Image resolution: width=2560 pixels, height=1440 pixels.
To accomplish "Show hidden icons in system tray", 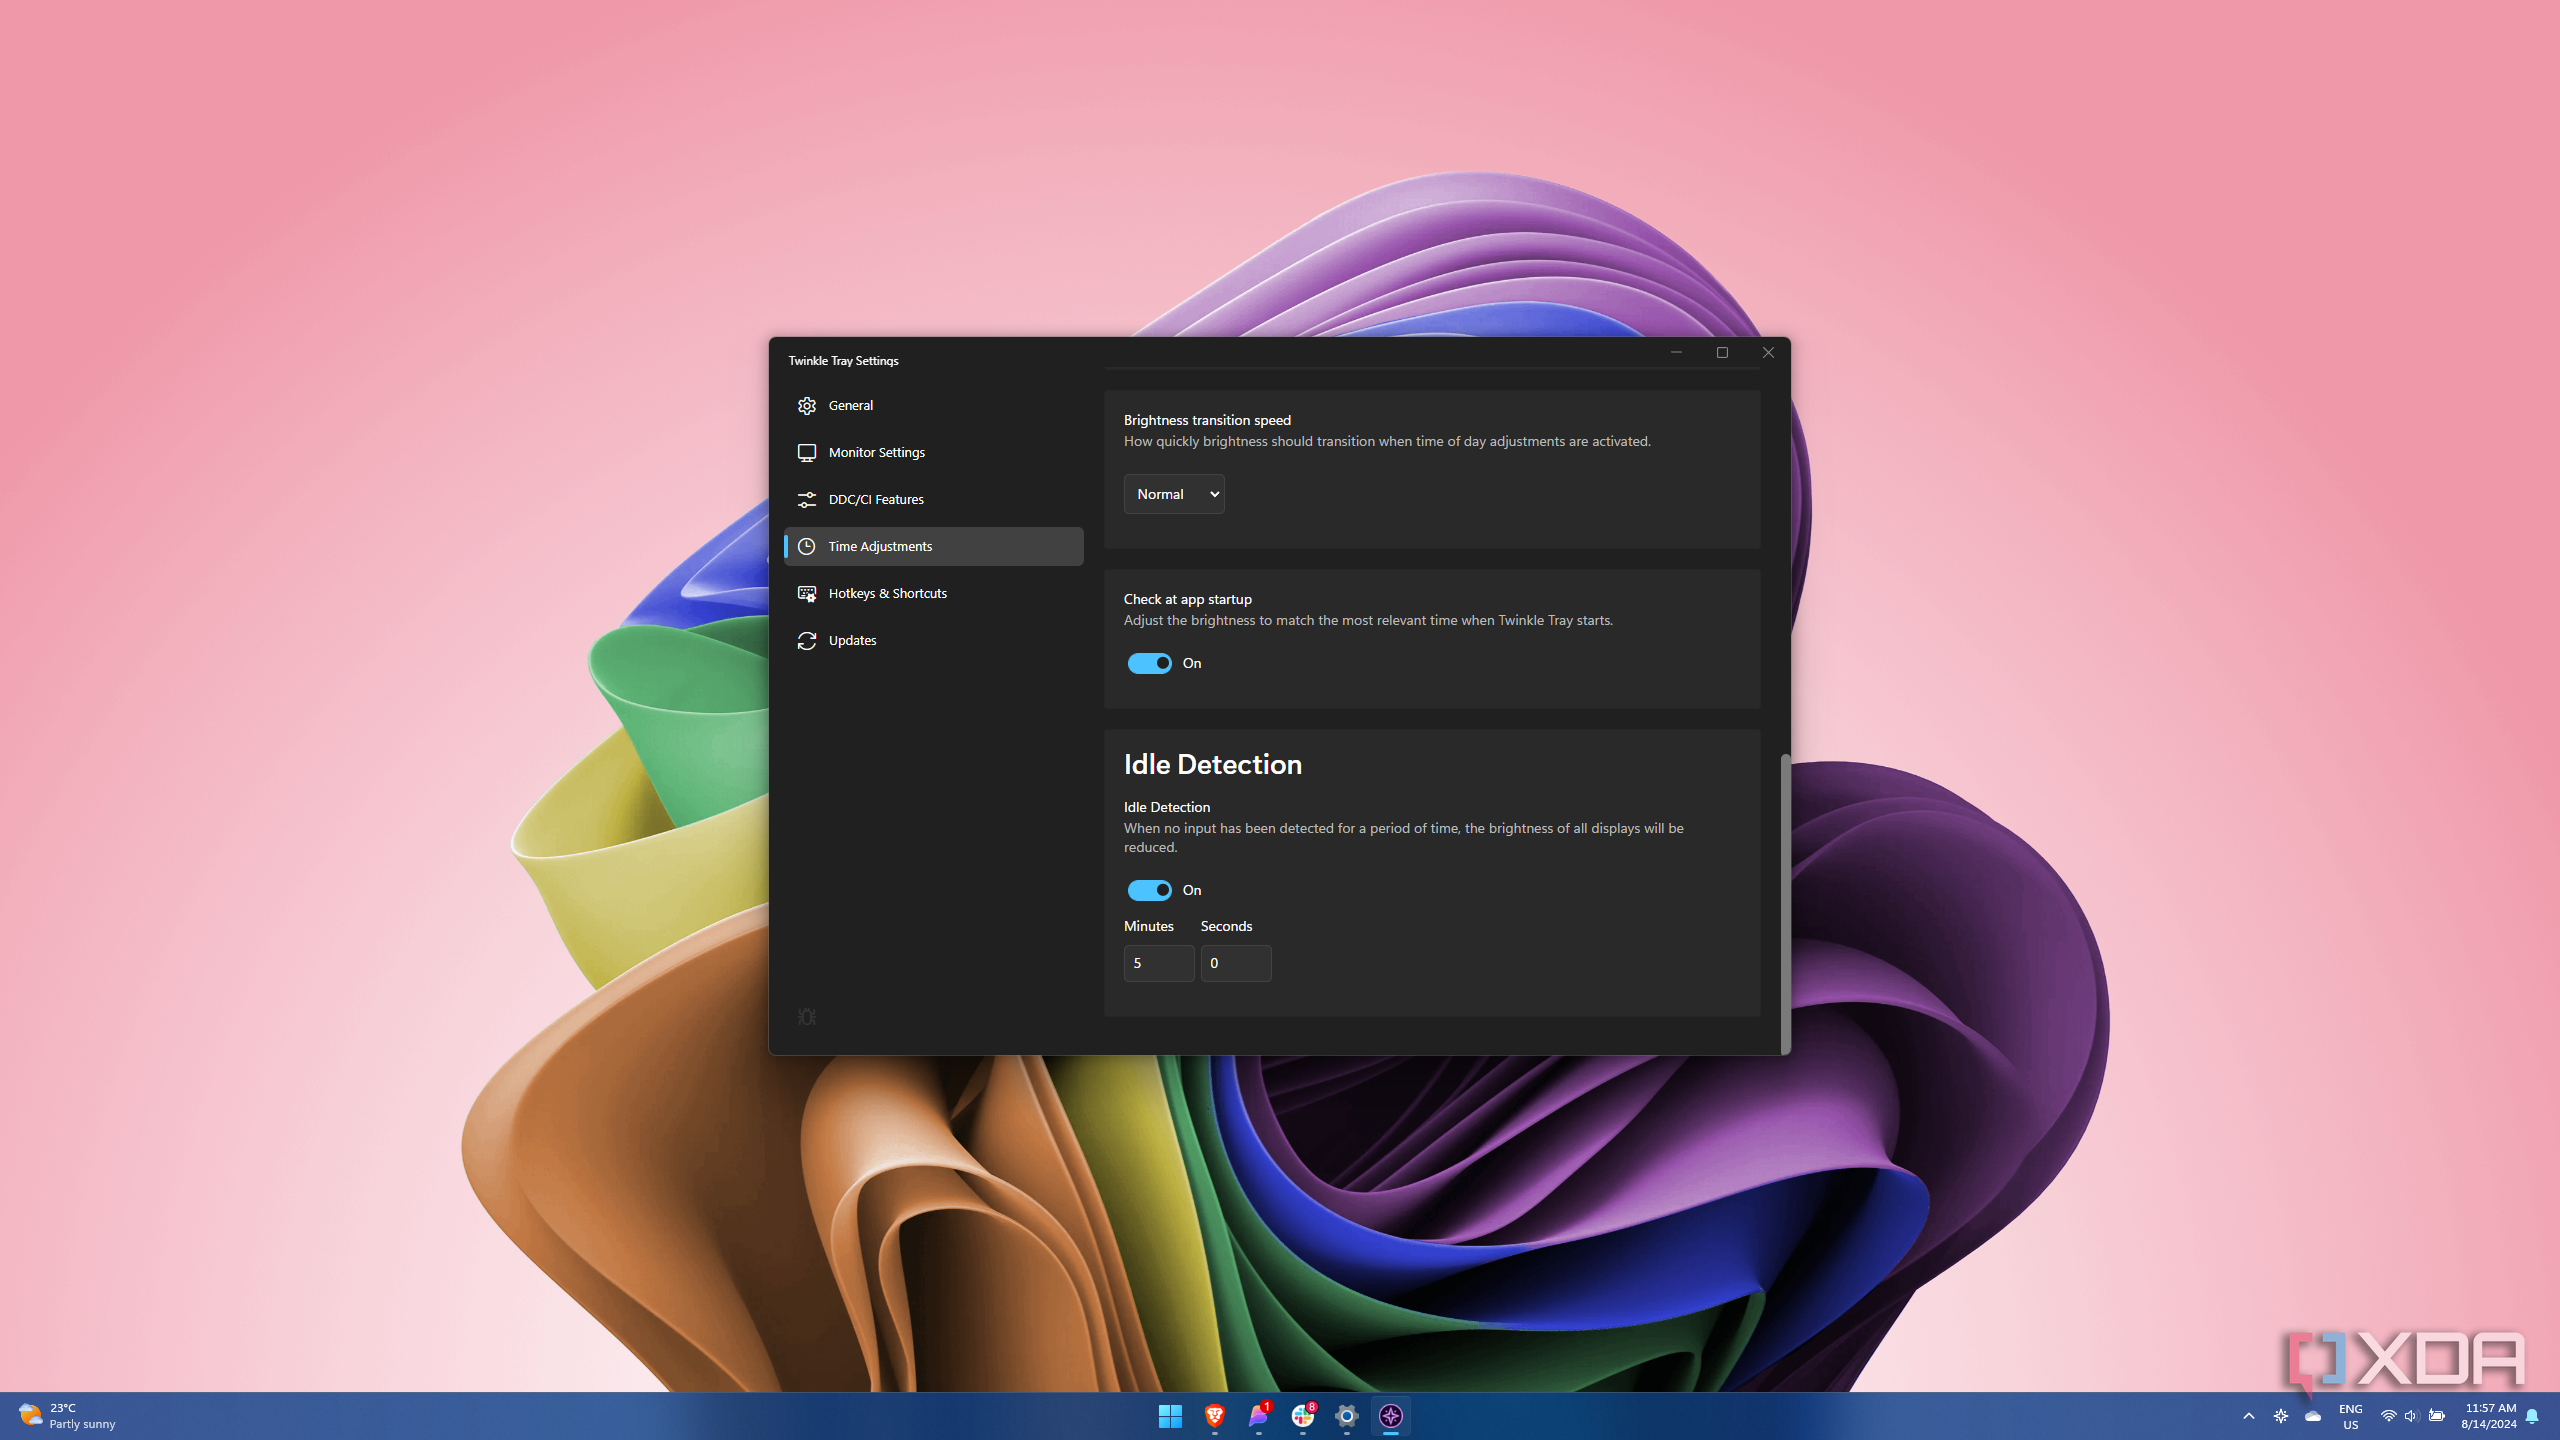I will pos(2248,1416).
